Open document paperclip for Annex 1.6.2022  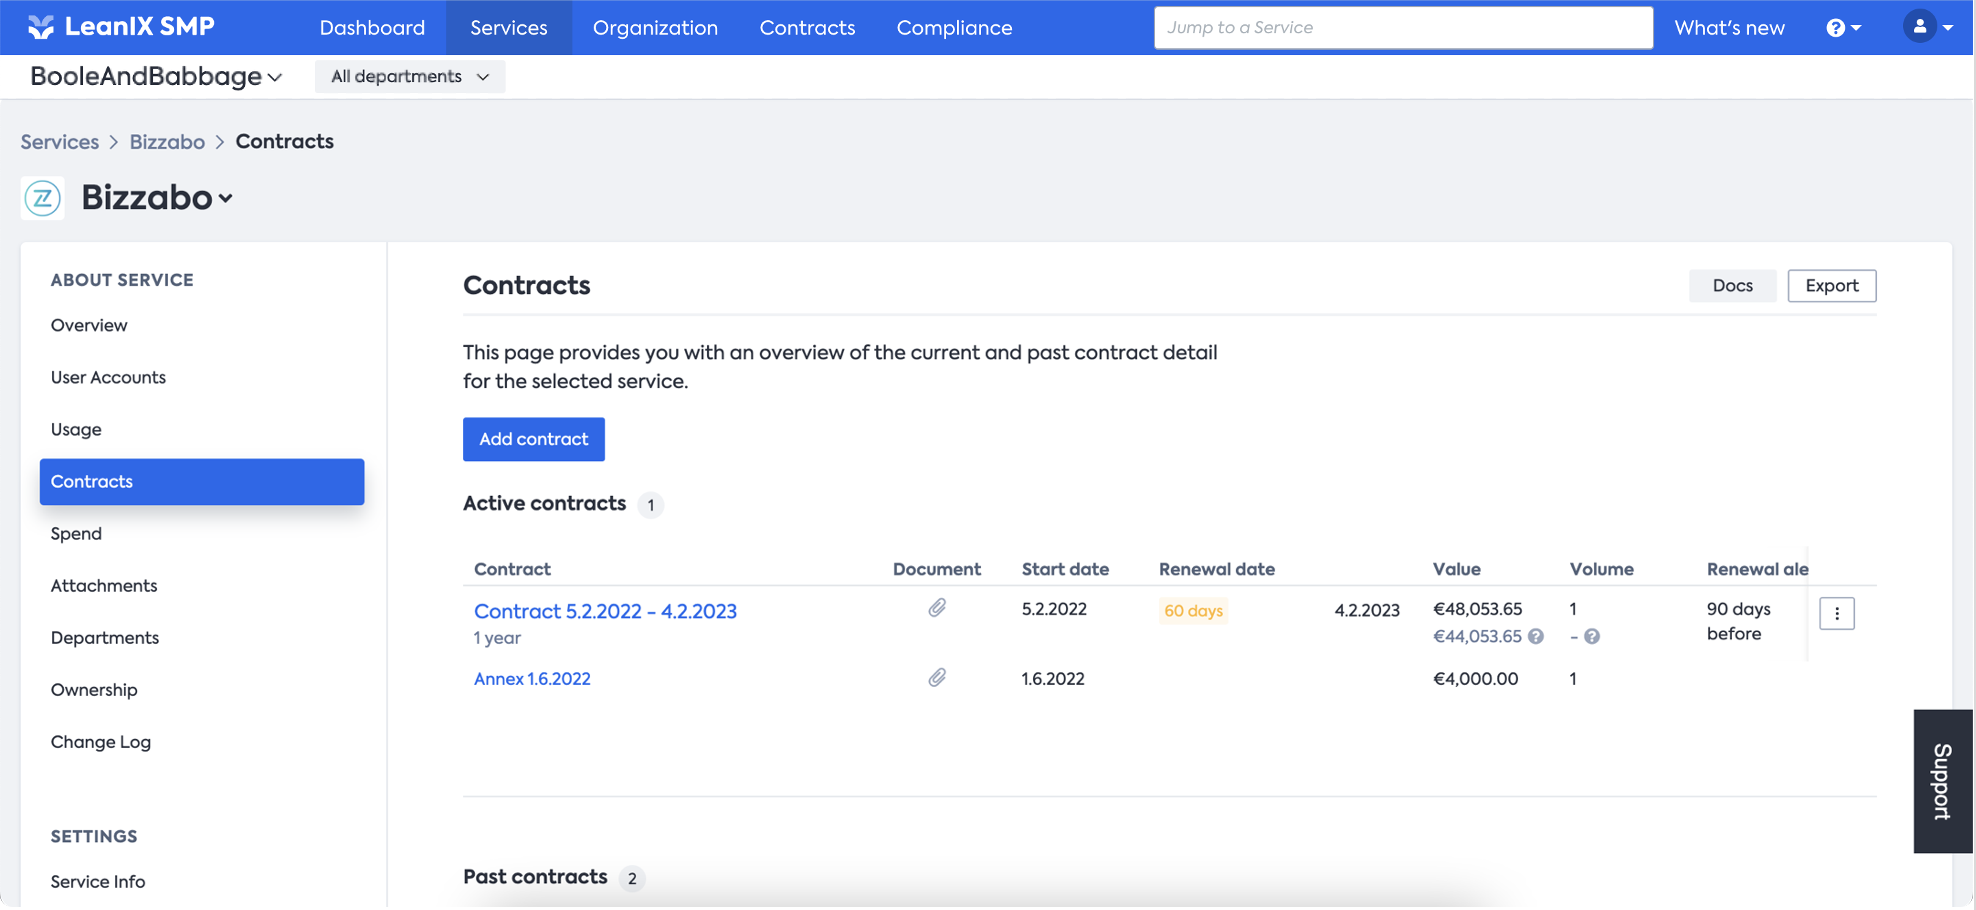click(937, 678)
